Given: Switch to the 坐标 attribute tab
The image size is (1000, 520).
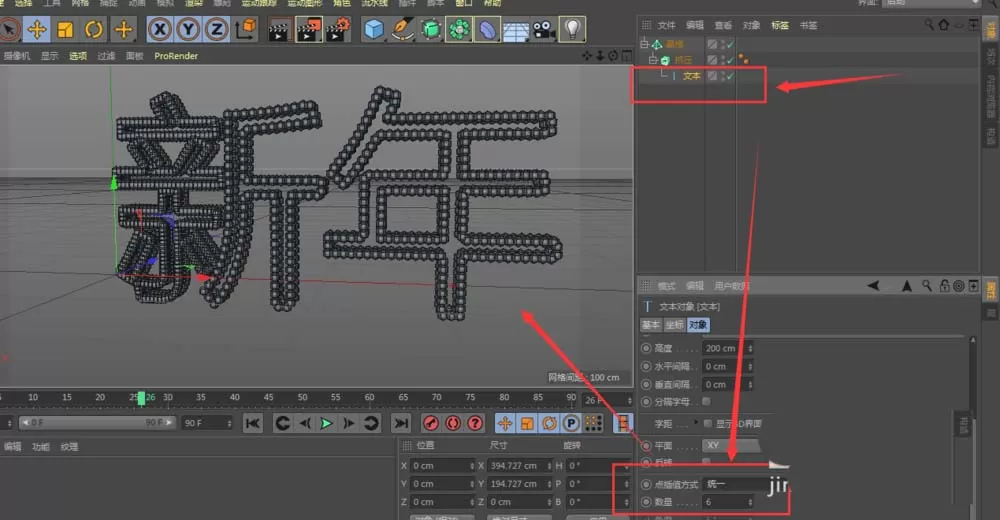Looking at the screenshot, I should point(674,325).
